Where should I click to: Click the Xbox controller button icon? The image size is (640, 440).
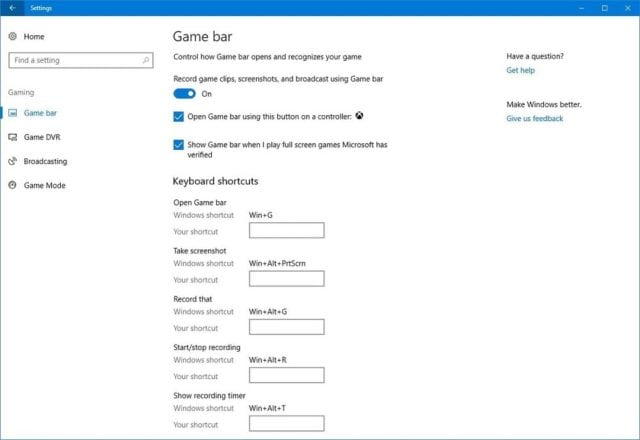(359, 116)
